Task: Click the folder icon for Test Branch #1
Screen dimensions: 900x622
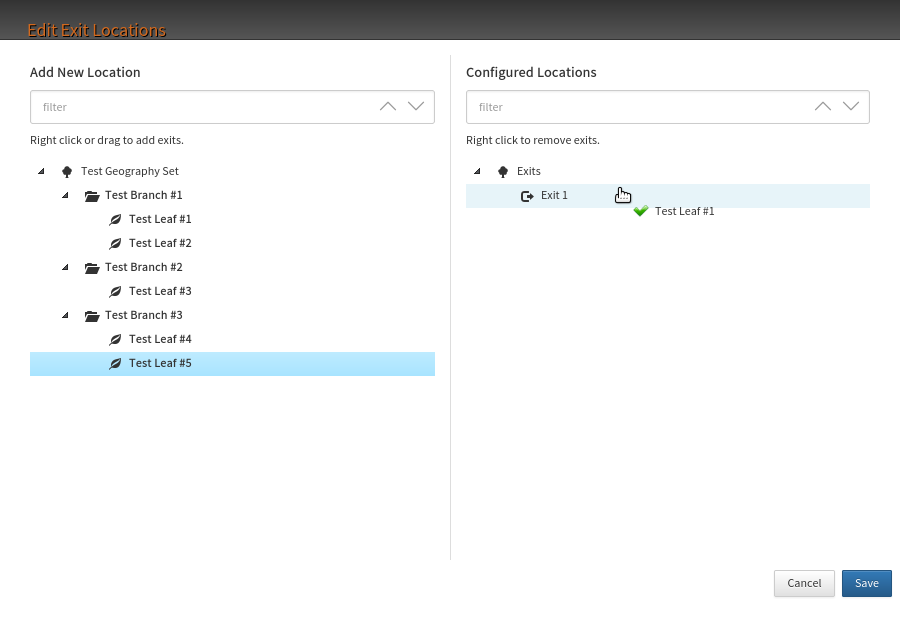Action: click(x=92, y=195)
